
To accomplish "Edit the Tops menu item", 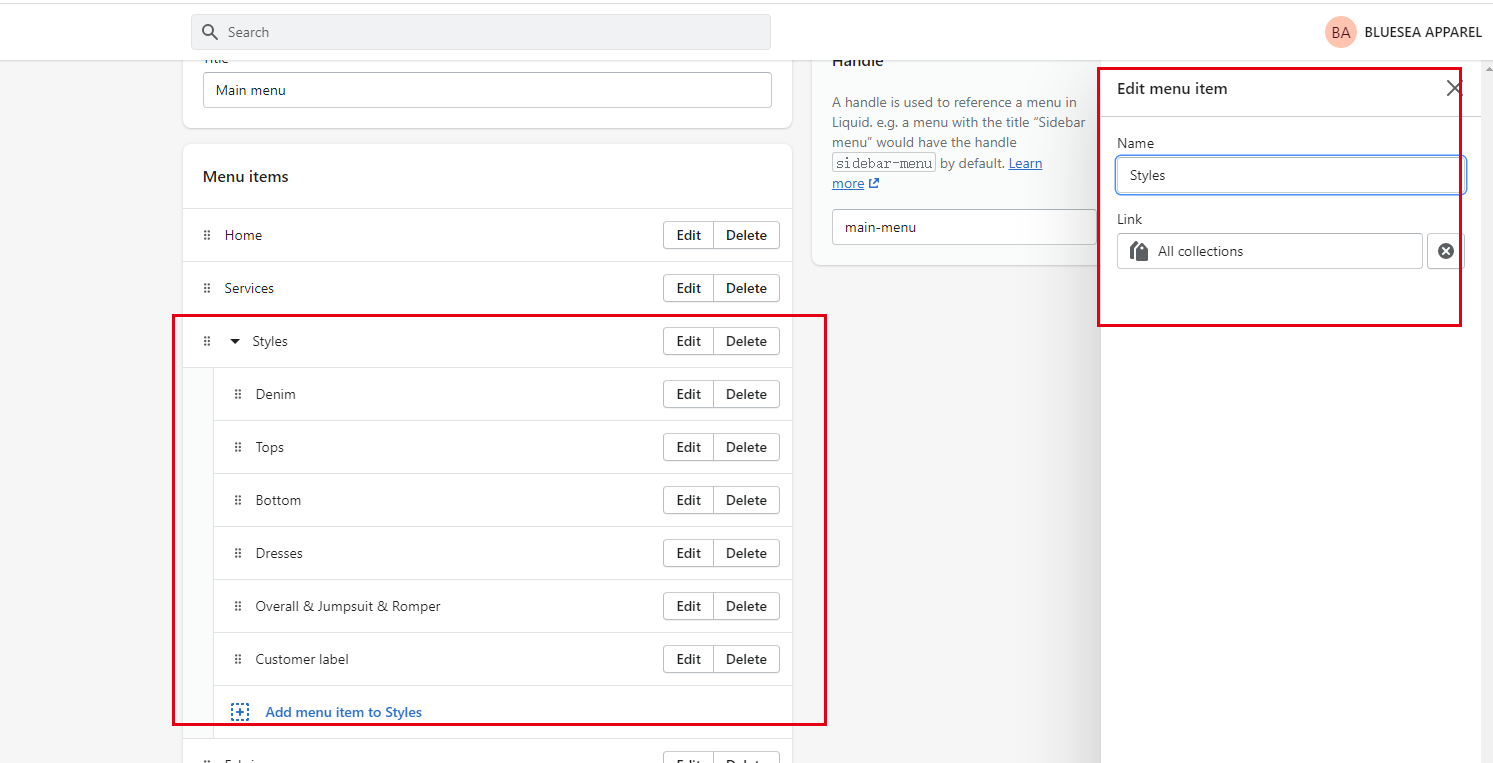I will click(x=688, y=447).
